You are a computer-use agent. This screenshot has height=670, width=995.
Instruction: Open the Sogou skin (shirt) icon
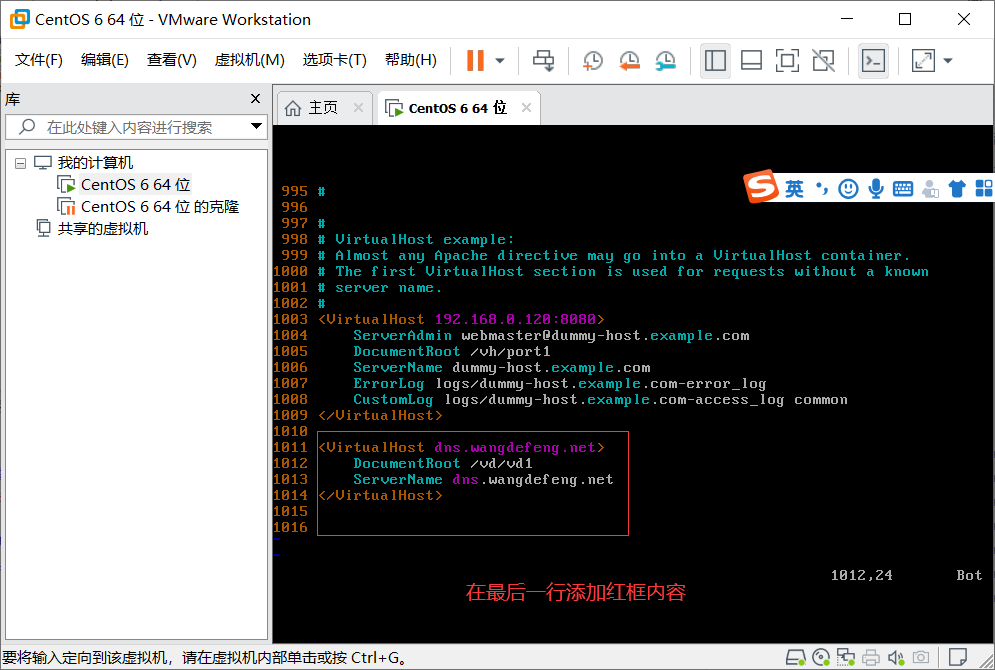click(956, 188)
